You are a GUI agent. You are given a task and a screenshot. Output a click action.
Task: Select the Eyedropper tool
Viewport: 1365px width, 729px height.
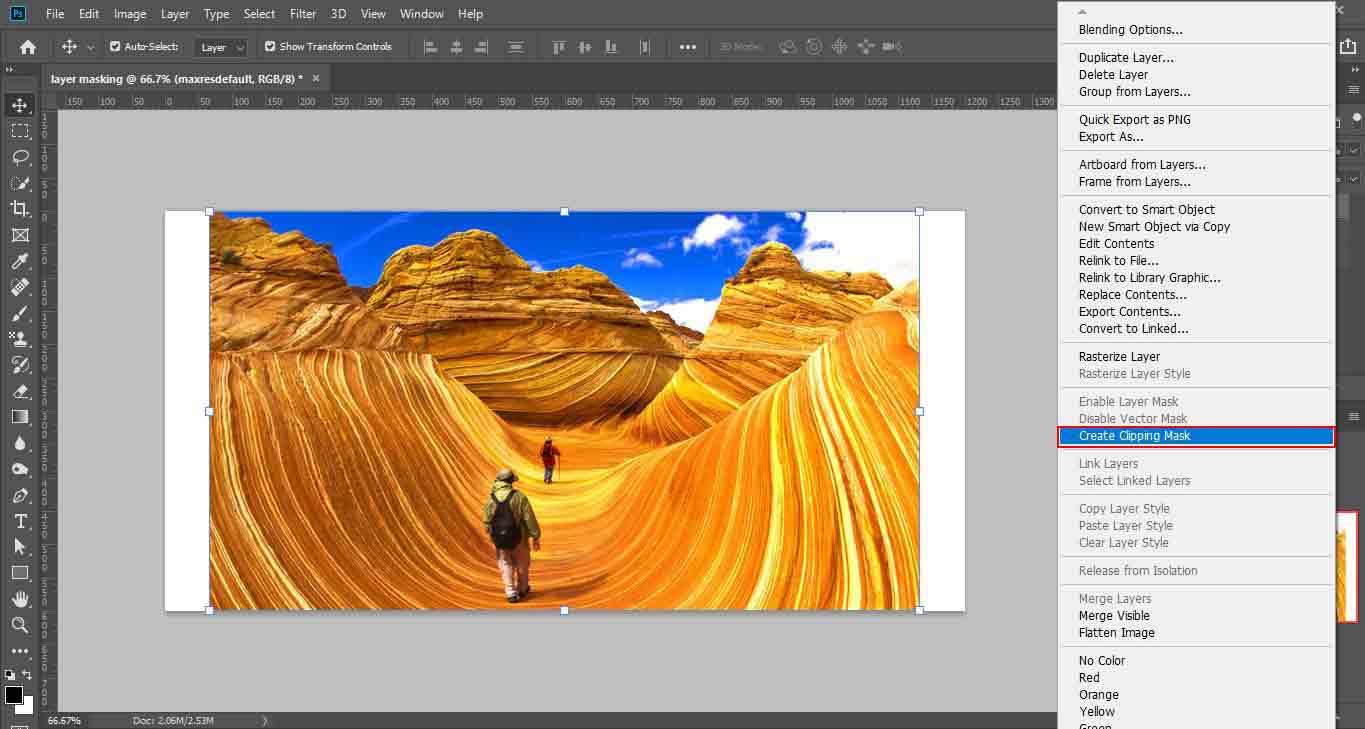[20, 261]
